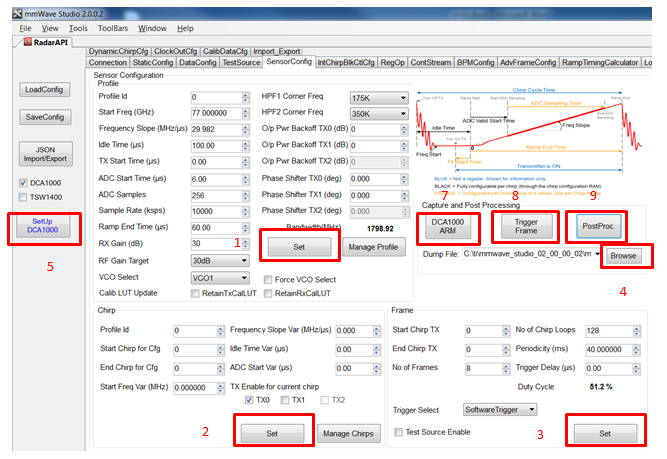The width and height of the screenshot is (667, 459).
Task: Select the RadarAPI tab icon
Action: [x=28, y=42]
